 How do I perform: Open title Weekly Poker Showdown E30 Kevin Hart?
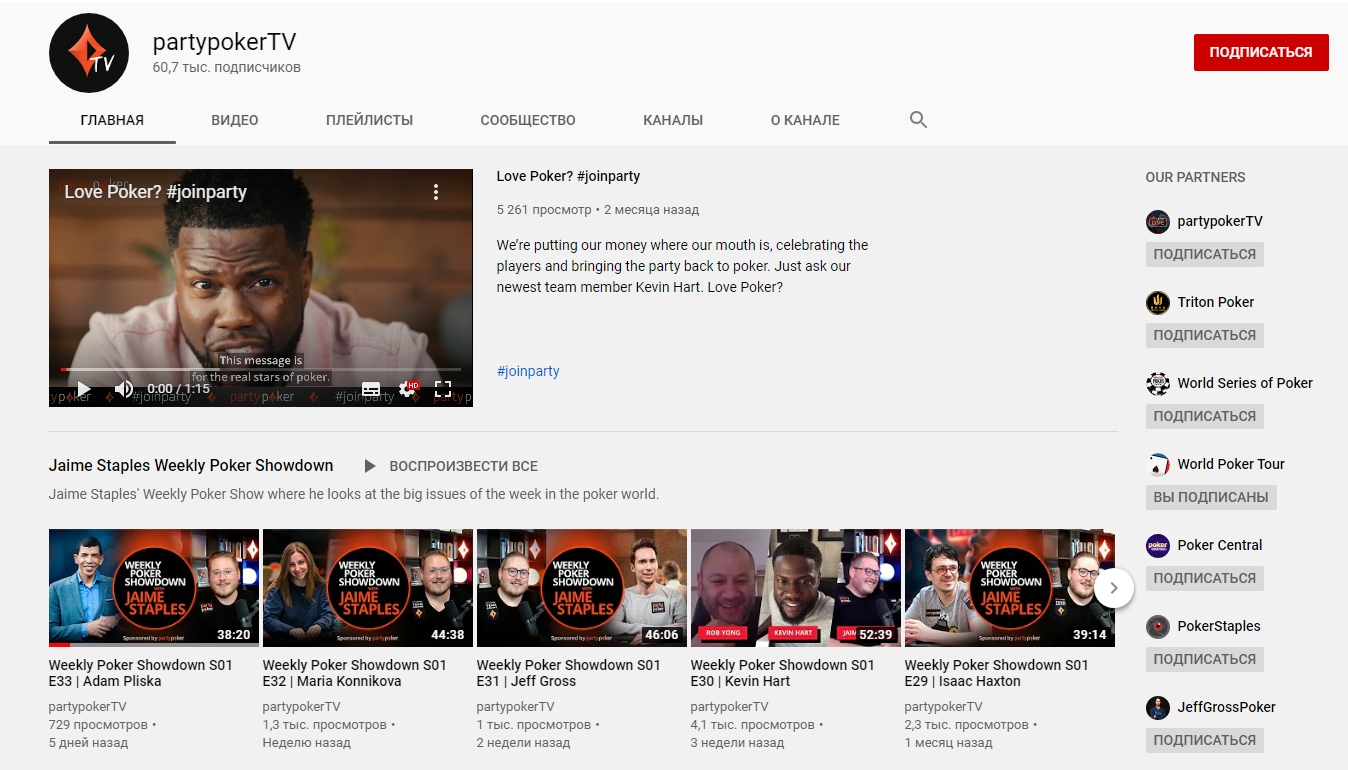pyautogui.click(x=783, y=673)
